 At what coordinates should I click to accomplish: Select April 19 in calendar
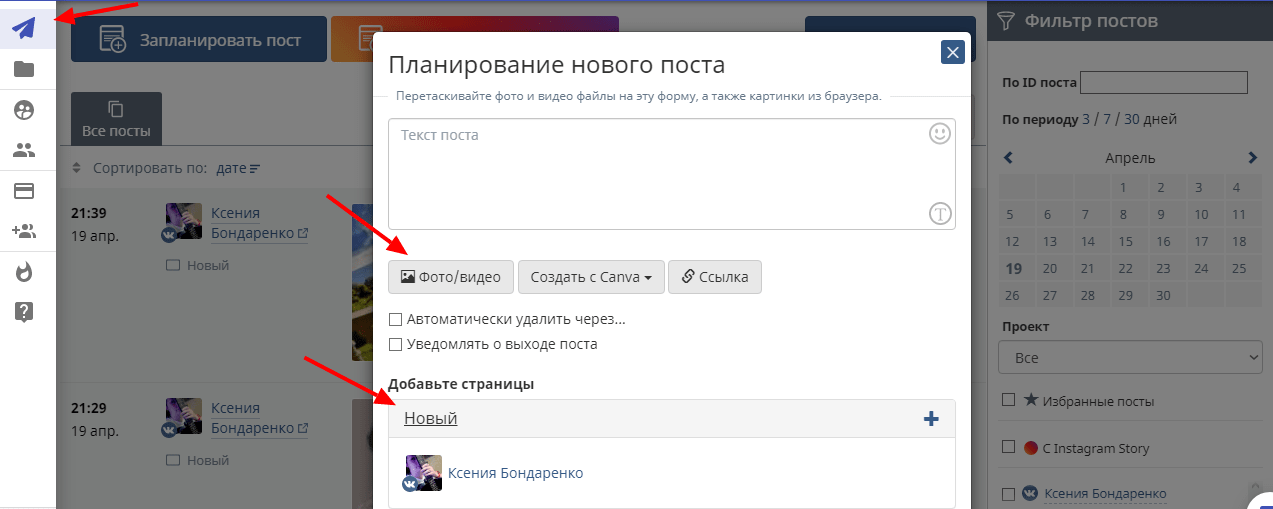[1014, 268]
